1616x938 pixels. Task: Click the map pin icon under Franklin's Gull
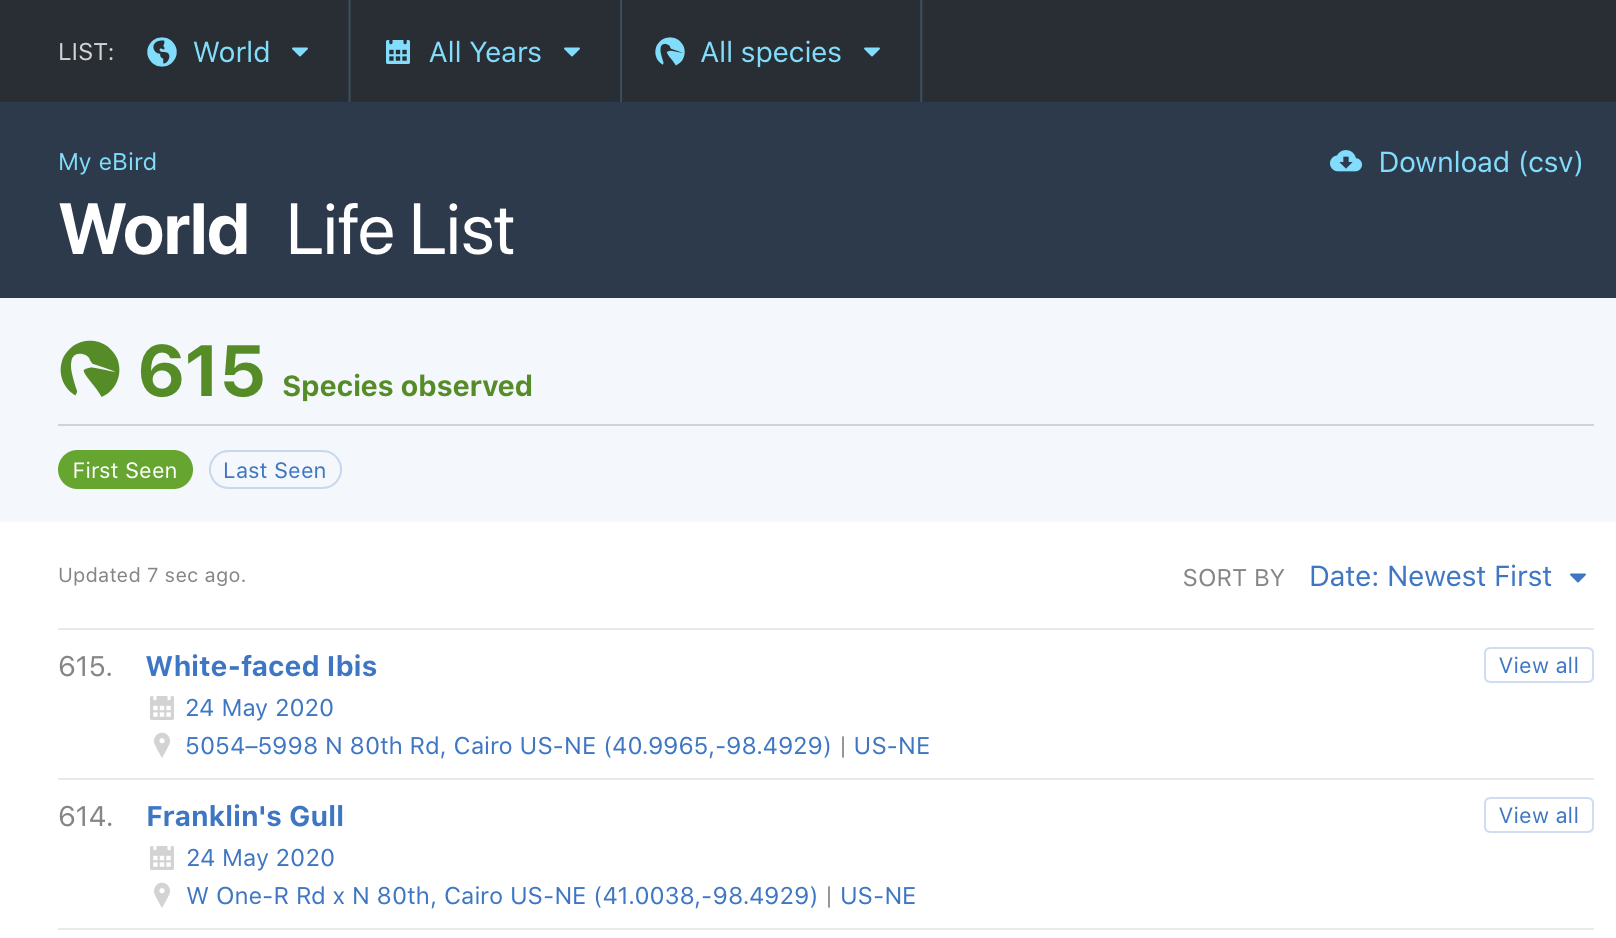(161, 896)
